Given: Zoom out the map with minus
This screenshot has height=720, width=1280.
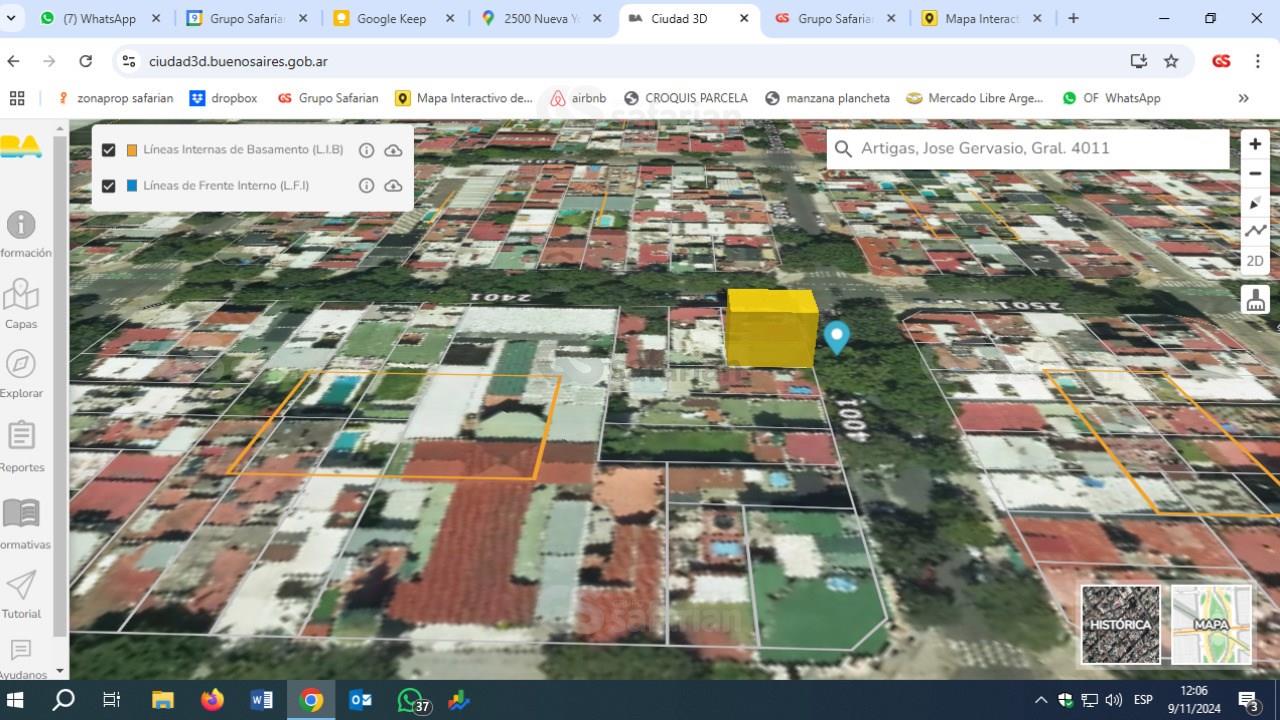Looking at the screenshot, I should click(1255, 173).
